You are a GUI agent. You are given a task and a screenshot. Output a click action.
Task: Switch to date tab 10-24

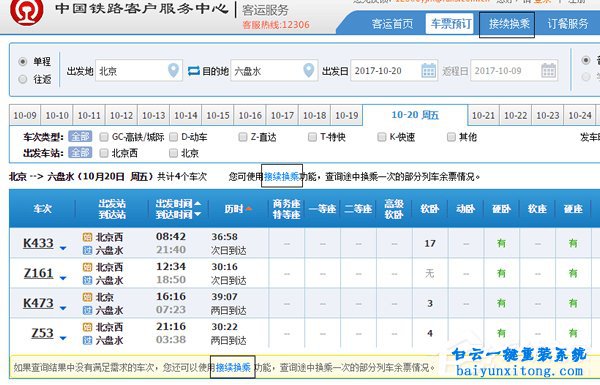click(x=580, y=115)
